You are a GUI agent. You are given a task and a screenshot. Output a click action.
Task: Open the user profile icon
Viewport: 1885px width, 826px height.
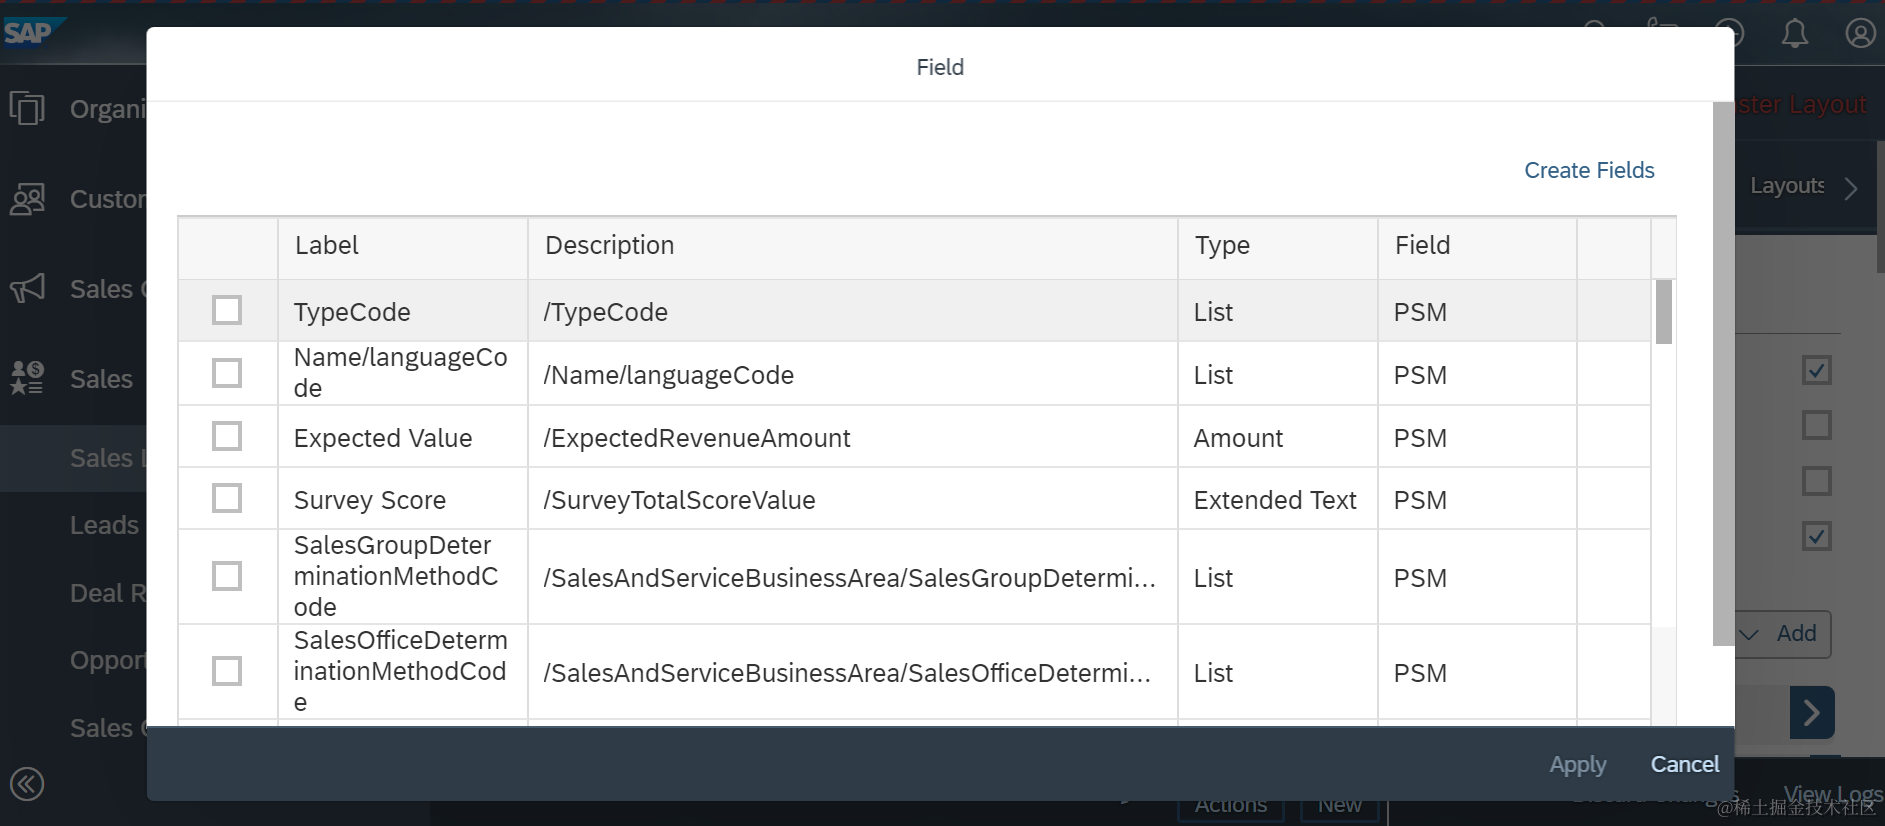(1860, 34)
